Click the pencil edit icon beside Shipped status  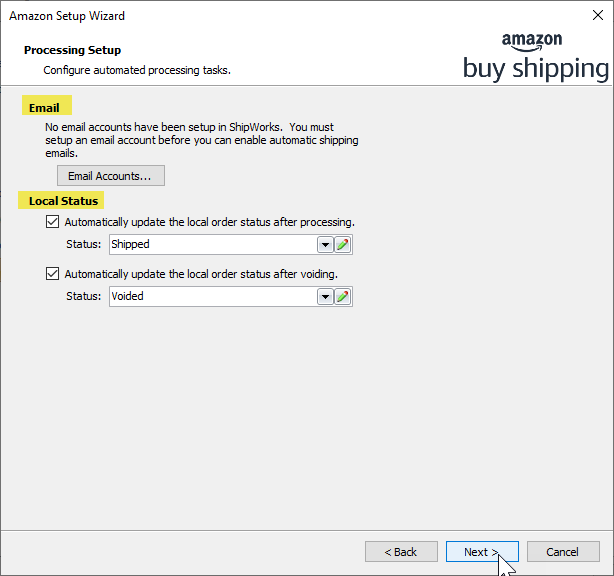coord(343,245)
